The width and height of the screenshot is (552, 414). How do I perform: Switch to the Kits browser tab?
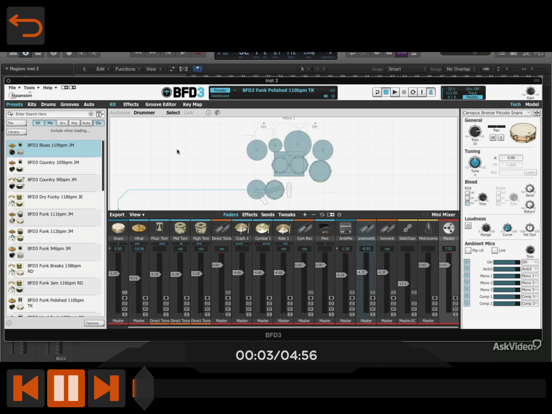32,104
